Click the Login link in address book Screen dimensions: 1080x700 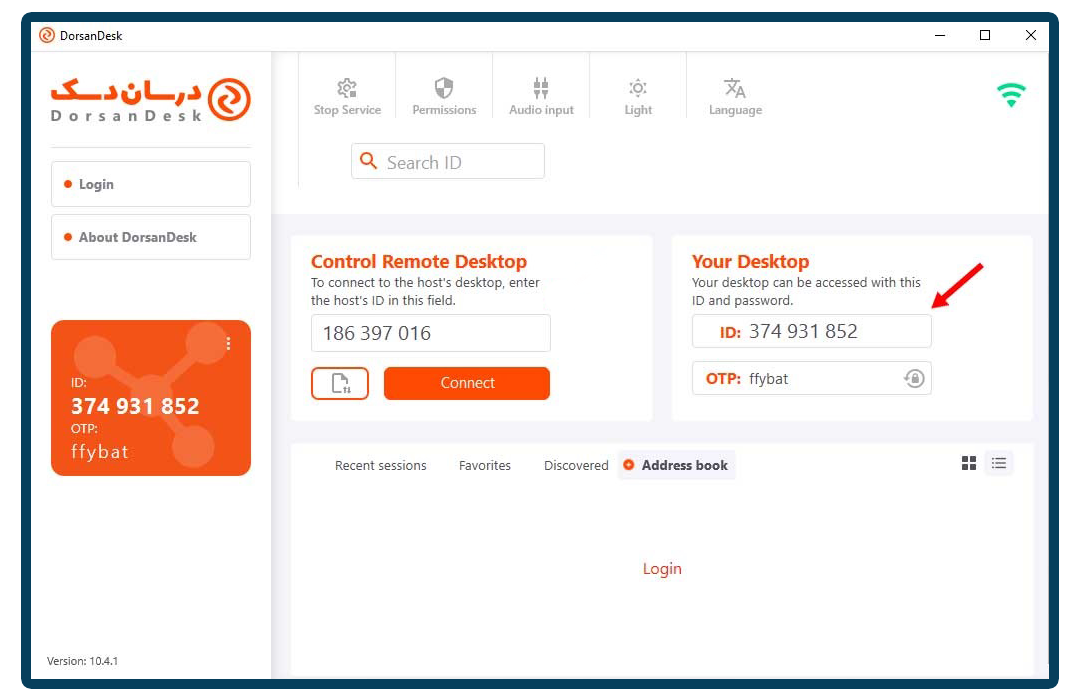pyautogui.click(x=662, y=568)
